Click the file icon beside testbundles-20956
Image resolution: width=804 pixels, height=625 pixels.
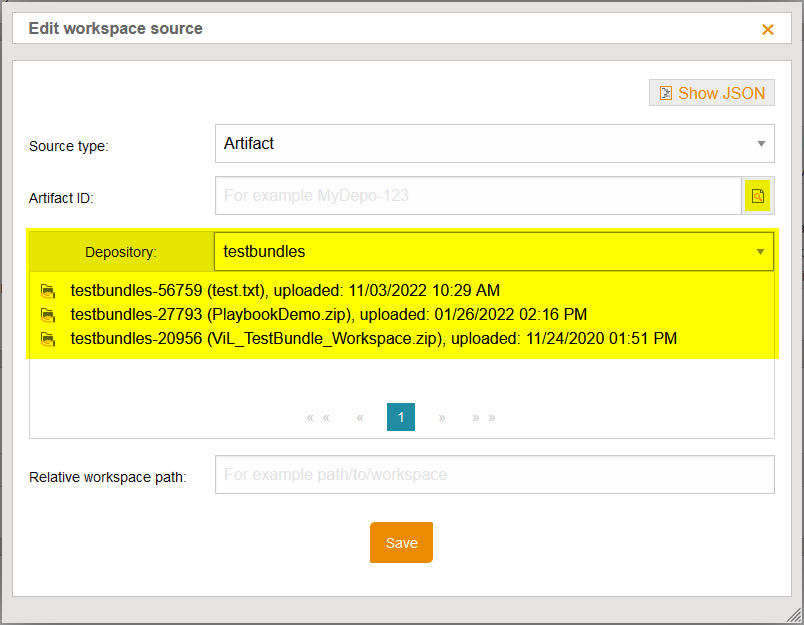pyautogui.click(x=48, y=338)
